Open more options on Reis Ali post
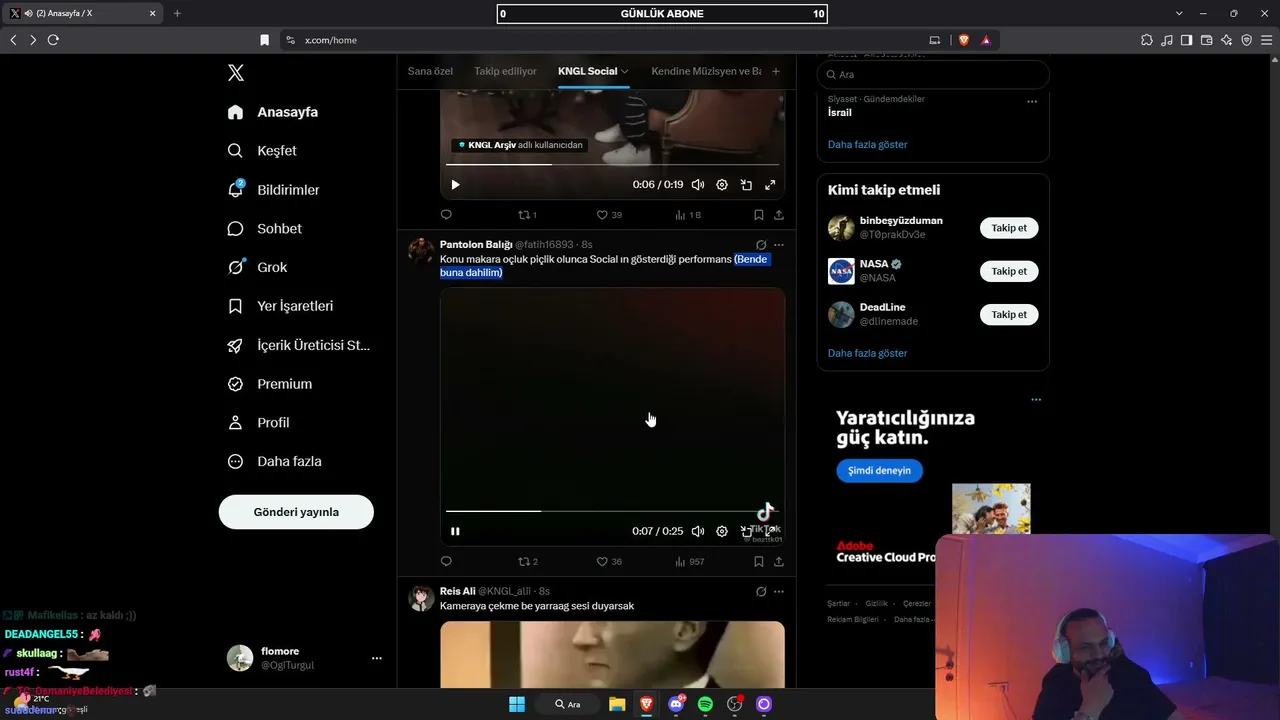The image size is (1280, 720). (x=779, y=591)
